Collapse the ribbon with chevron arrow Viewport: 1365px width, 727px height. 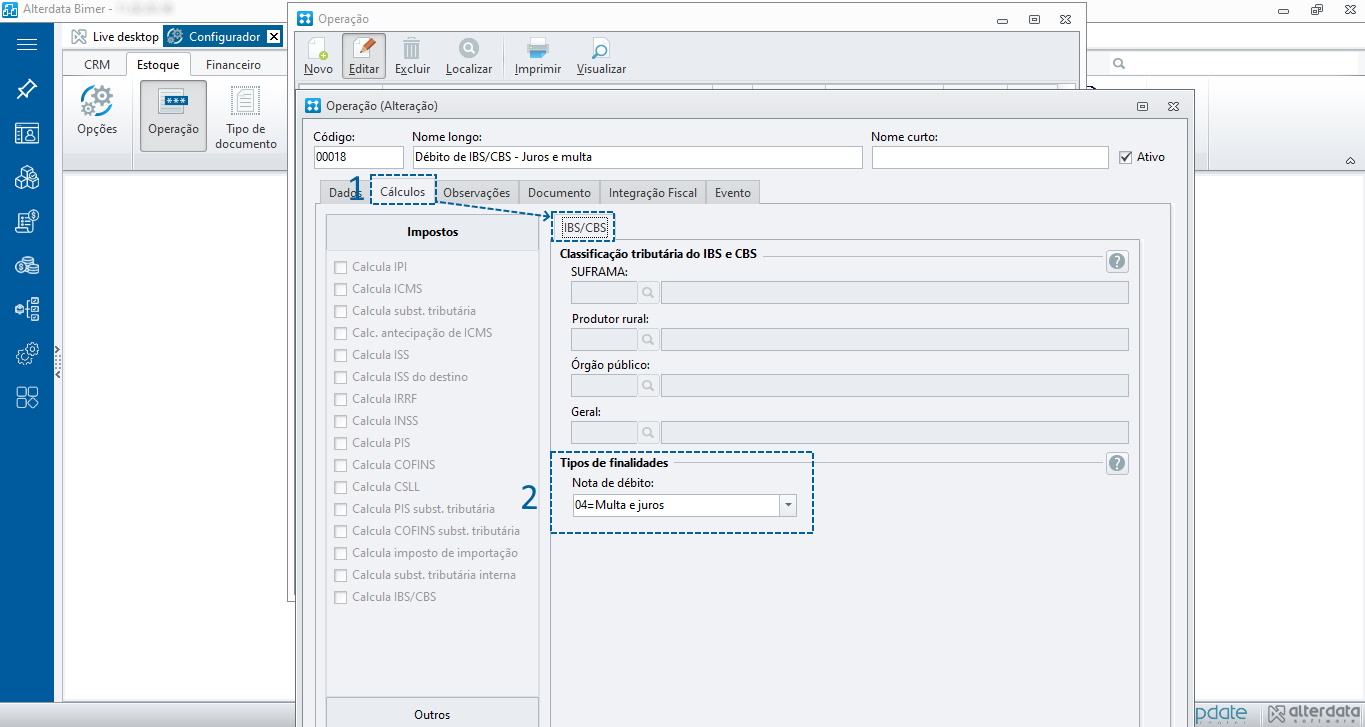pos(1349,161)
